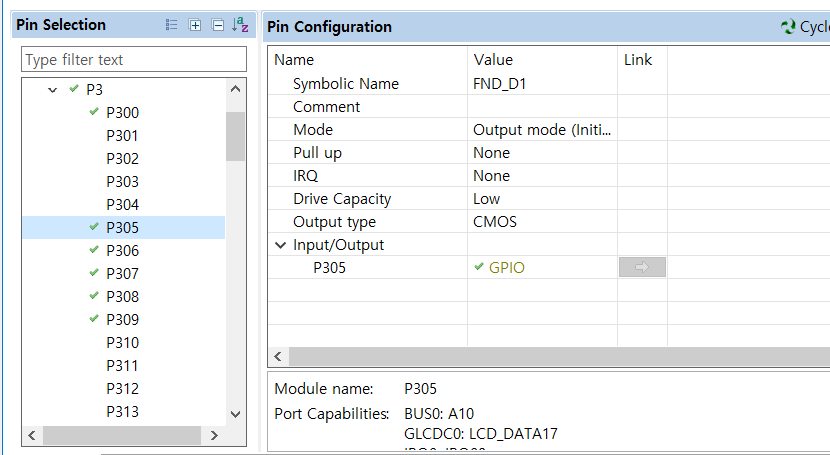Expand all pins with the plus icon

195,25
